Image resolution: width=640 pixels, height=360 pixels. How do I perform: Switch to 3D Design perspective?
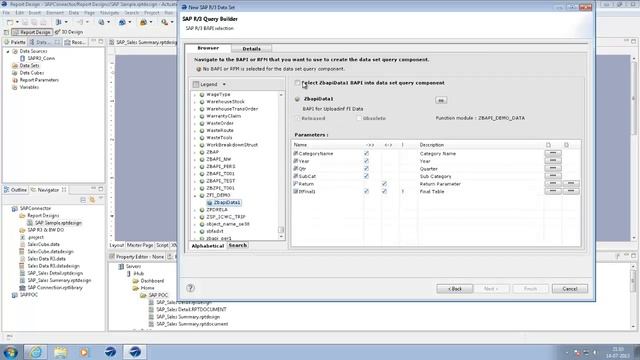tap(69, 32)
